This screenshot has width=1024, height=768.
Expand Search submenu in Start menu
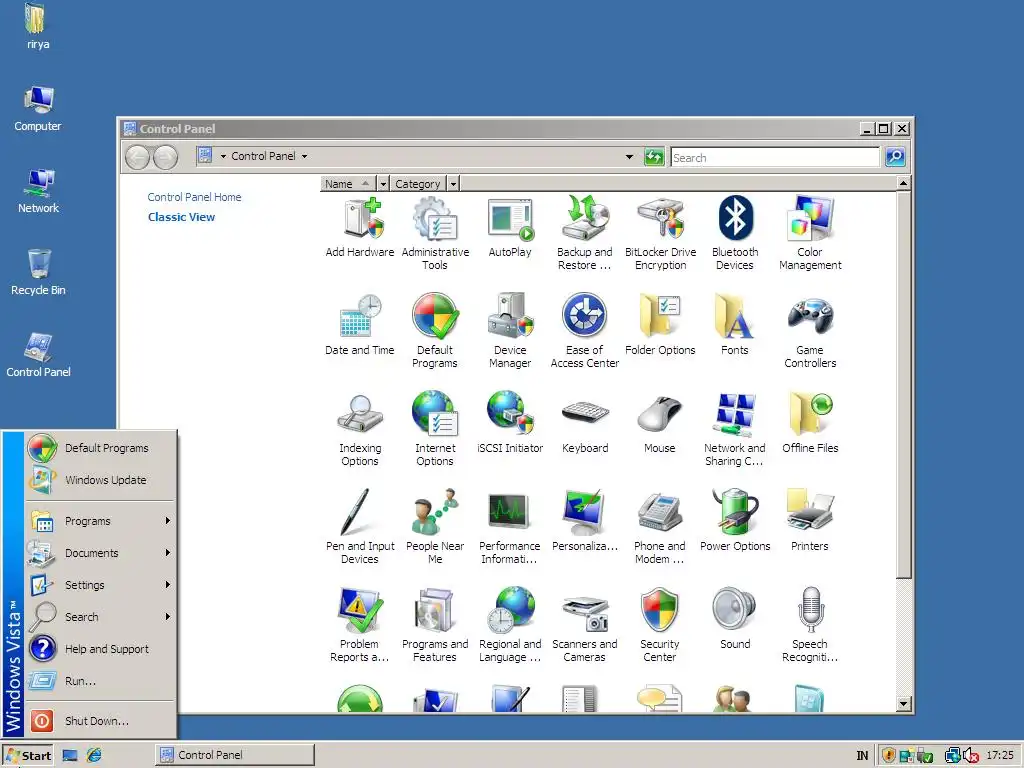(x=101, y=617)
